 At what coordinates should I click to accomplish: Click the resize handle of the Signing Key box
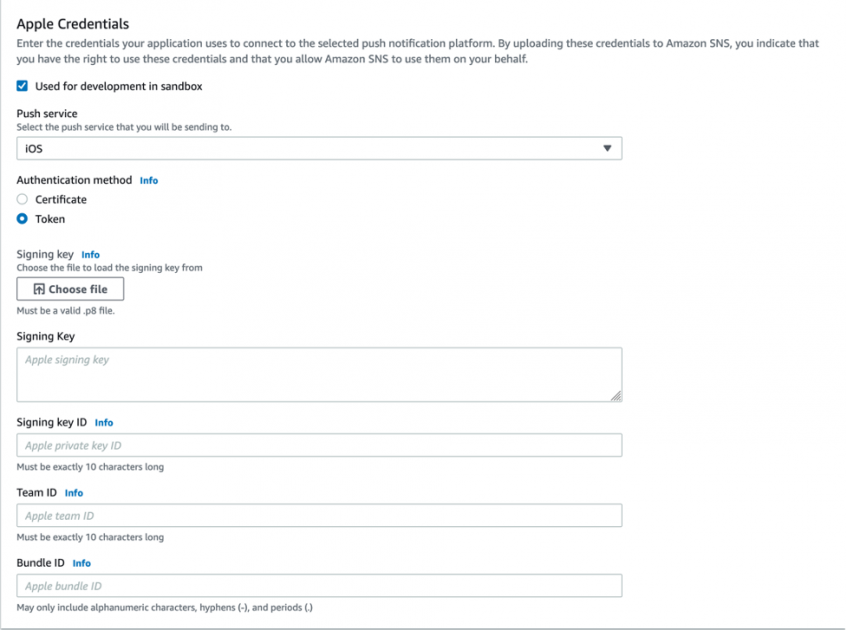coord(616,396)
